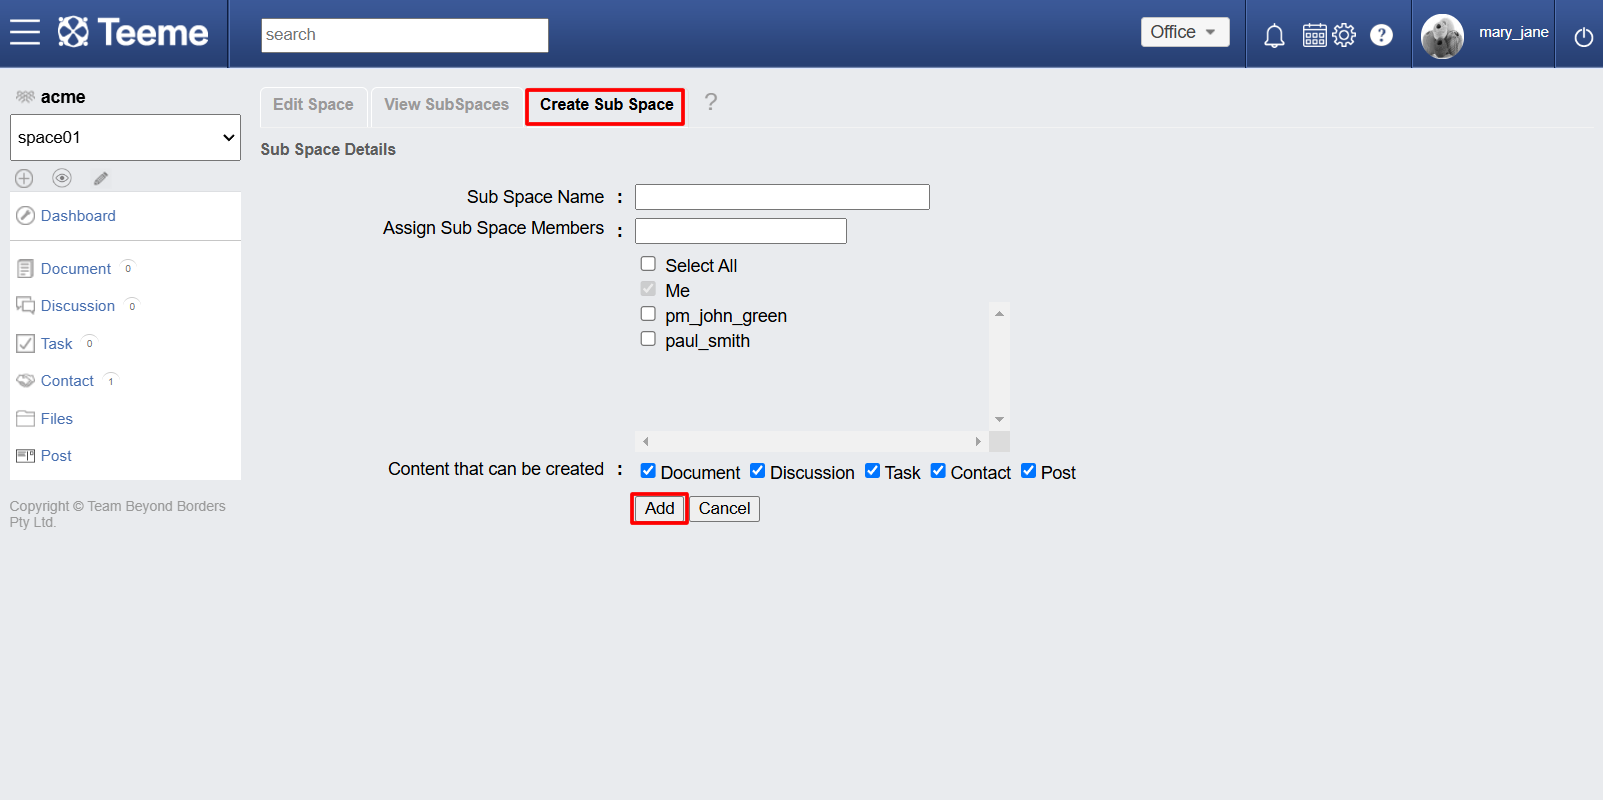Viewport: 1603px width, 800px height.
Task: Open the Office dropdown in header
Action: pyautogui.click(x=1185, y=32)
